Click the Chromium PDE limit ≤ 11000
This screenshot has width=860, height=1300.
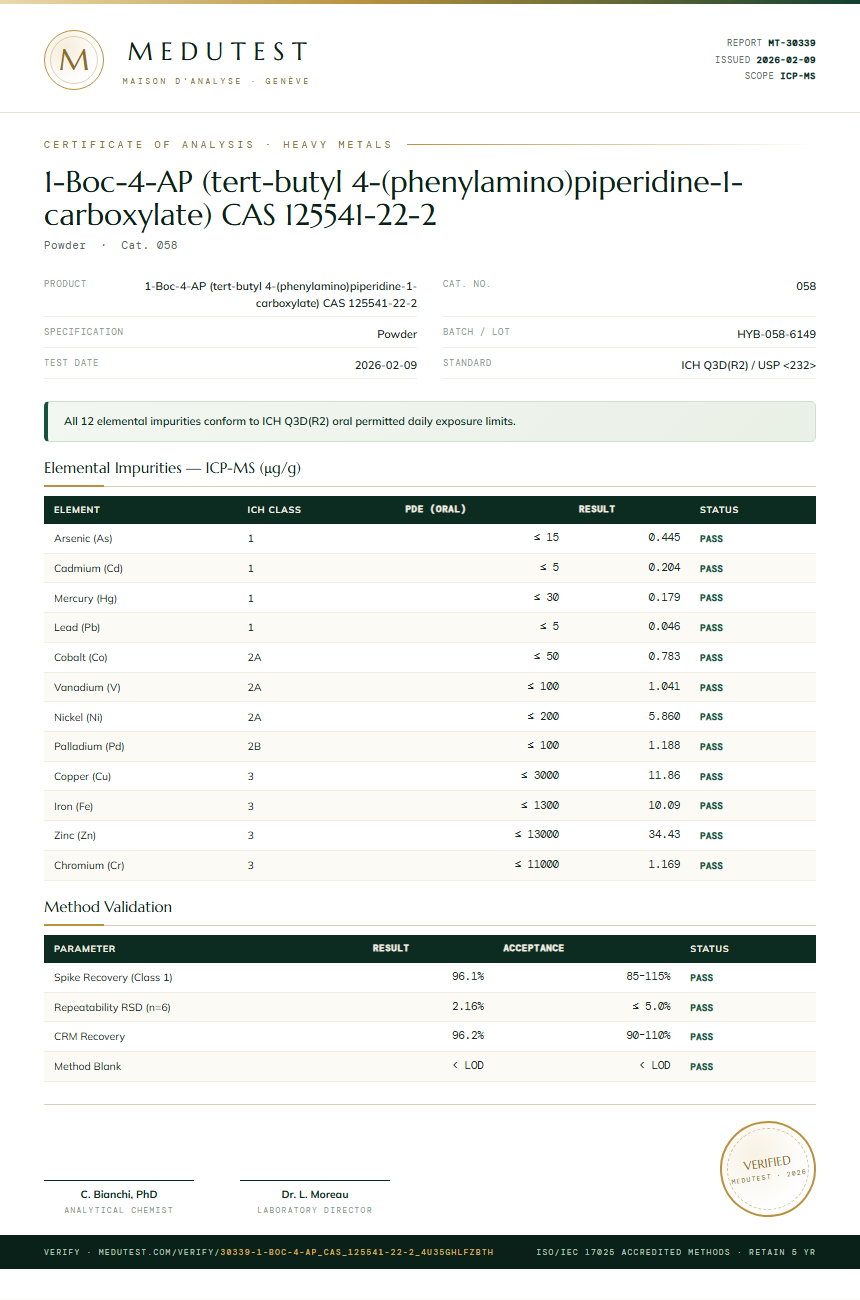click(537, 865)
